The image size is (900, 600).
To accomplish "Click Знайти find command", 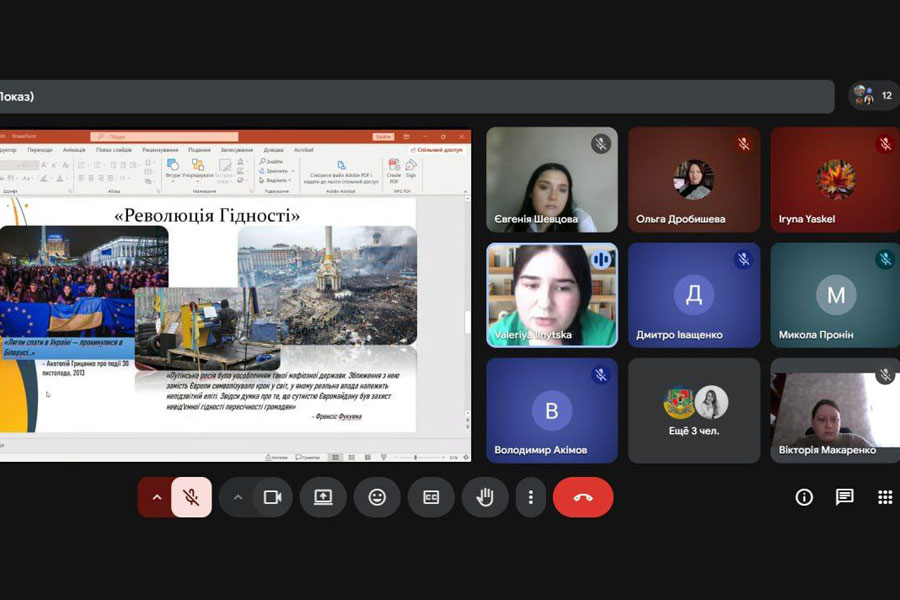I will [271, 162].
